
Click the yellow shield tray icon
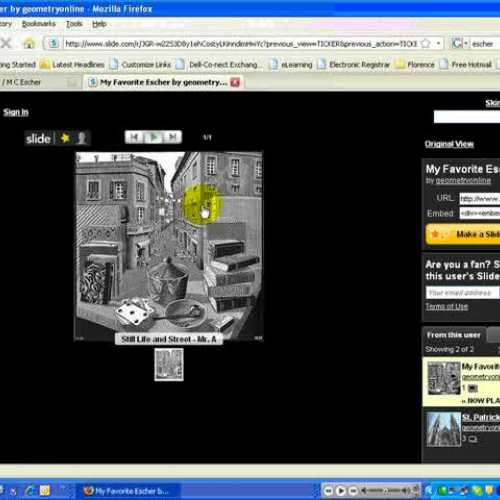coord(489,490)
